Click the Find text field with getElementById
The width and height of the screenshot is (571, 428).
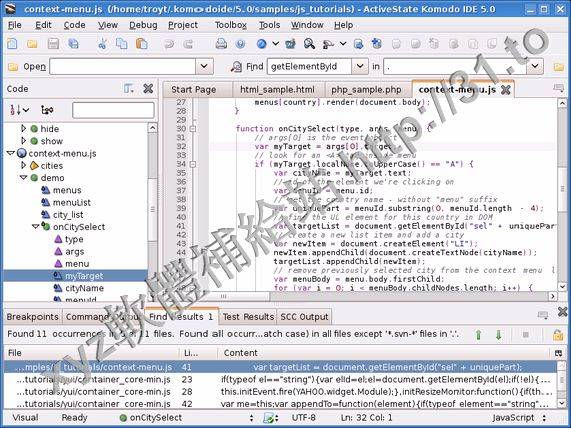pos(309,67)
